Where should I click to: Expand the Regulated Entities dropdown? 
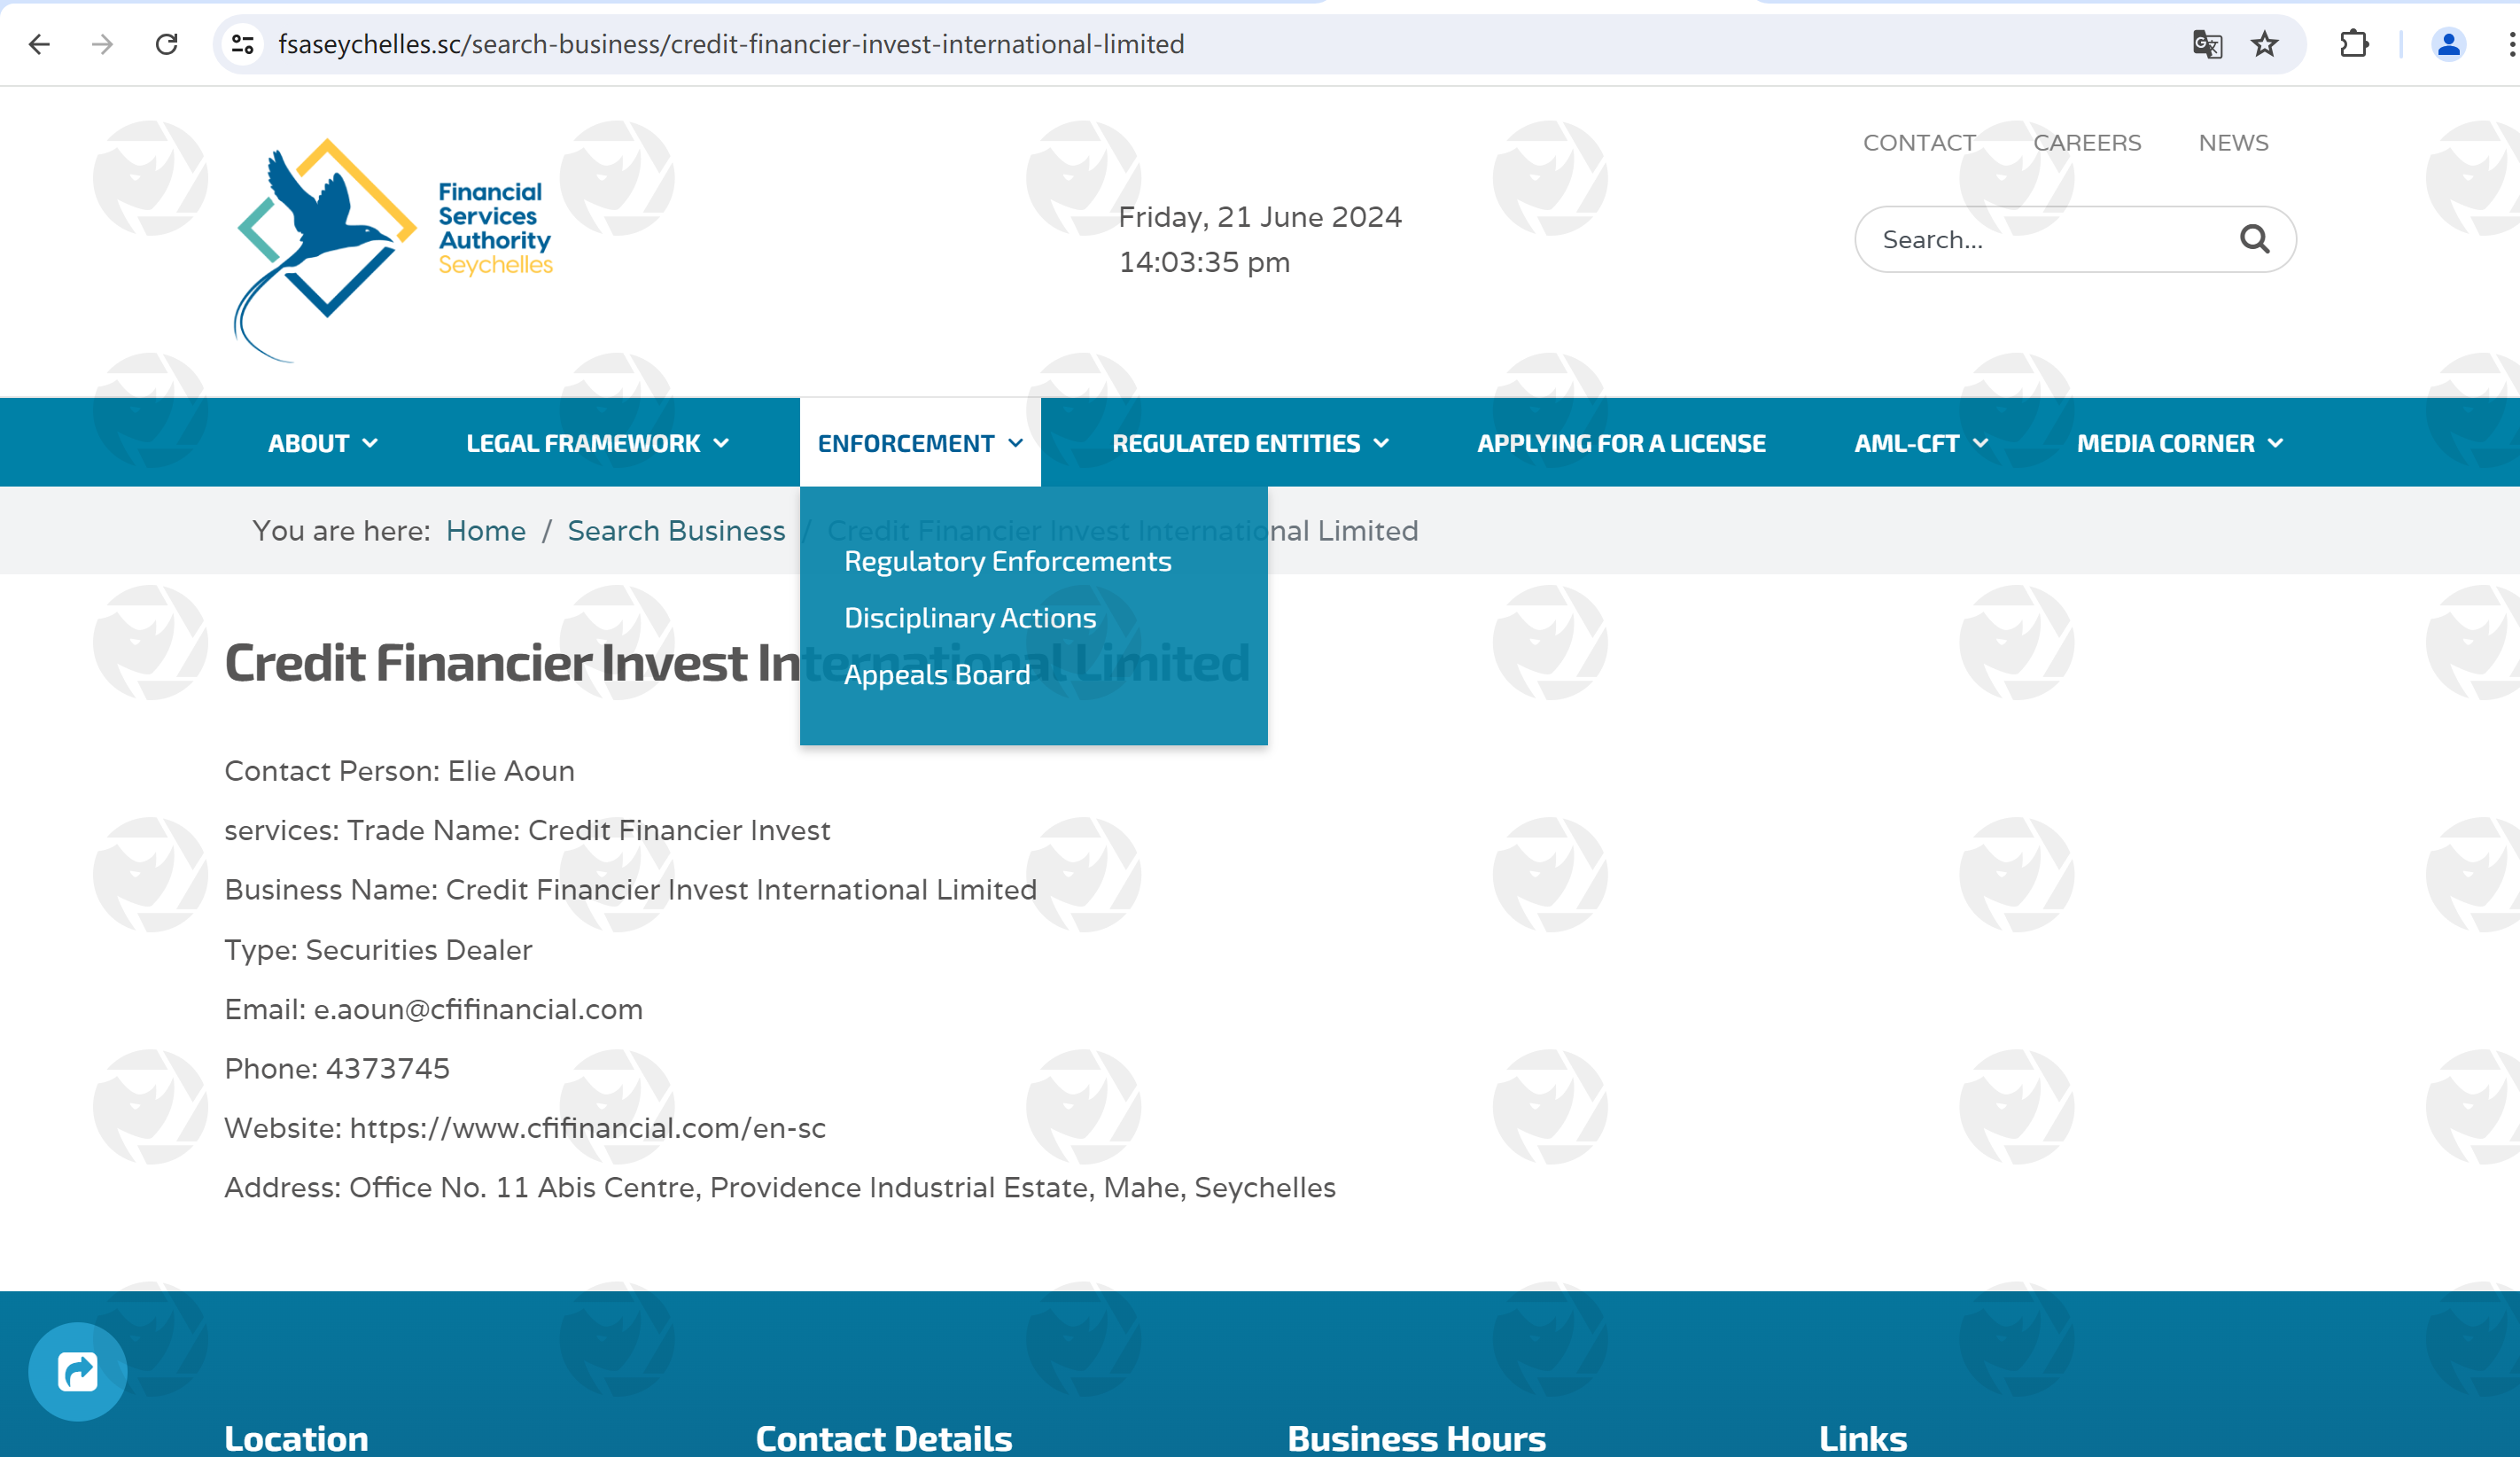tap(1250, 443)
